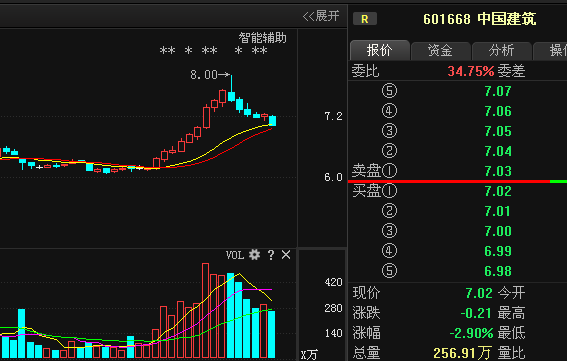Viewport: 567px width, 361px height.
Task: Select buy level 5 circled number
Action: (389, 271)
